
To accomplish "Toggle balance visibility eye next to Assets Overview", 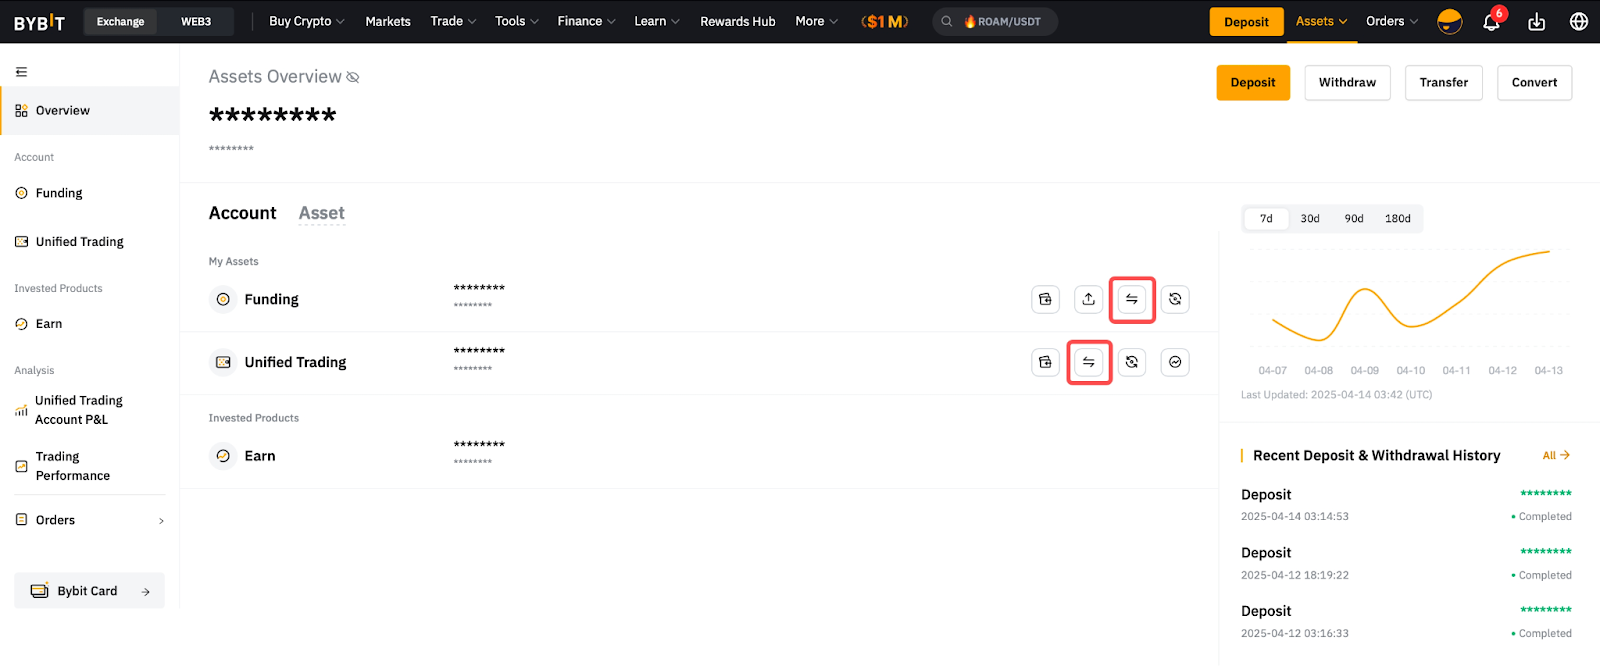I will (353, 77).
